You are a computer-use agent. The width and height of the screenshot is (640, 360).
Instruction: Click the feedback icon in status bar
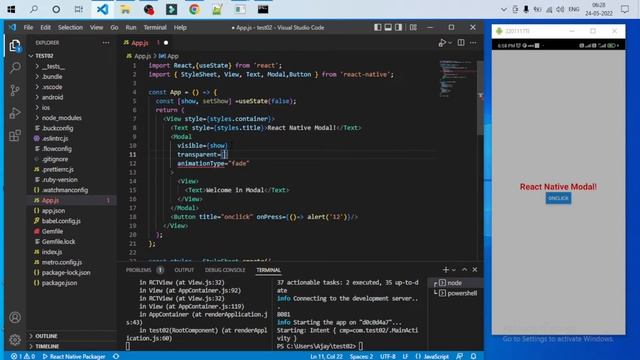pyautogui.click(x=460, y=356)
